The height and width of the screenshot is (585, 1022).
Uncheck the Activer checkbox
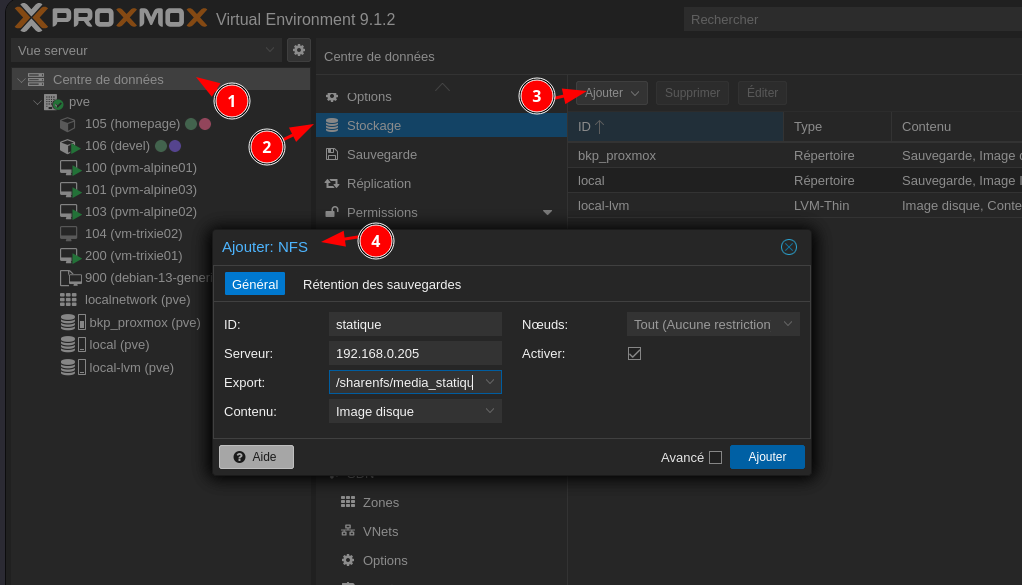(634, 353)
